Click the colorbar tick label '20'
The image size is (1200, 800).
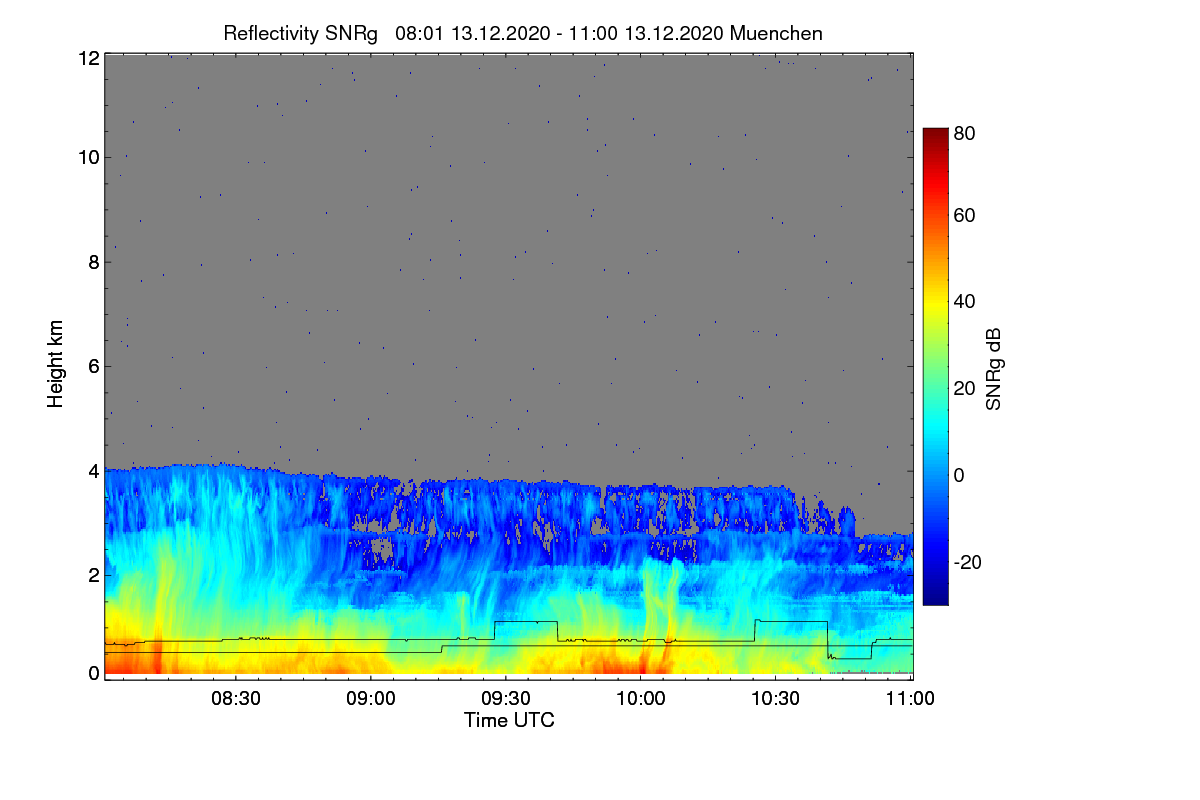coord(964,388)
